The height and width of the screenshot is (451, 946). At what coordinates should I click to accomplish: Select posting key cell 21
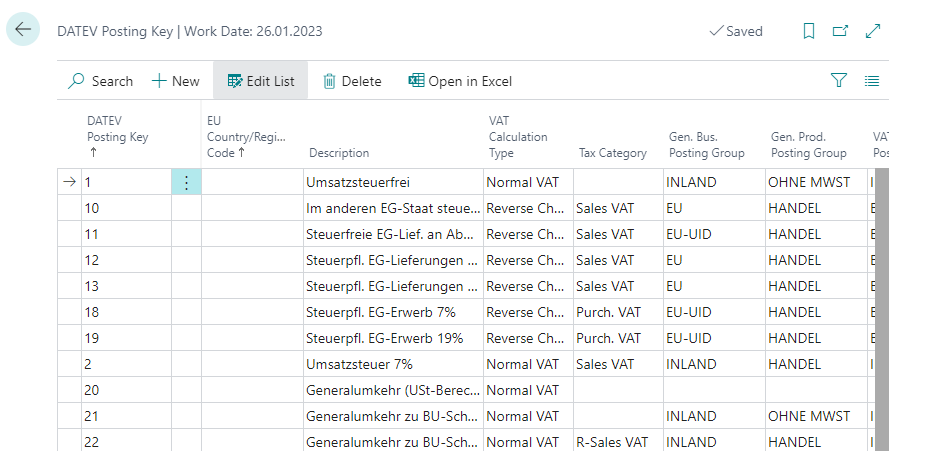point(127,415)
